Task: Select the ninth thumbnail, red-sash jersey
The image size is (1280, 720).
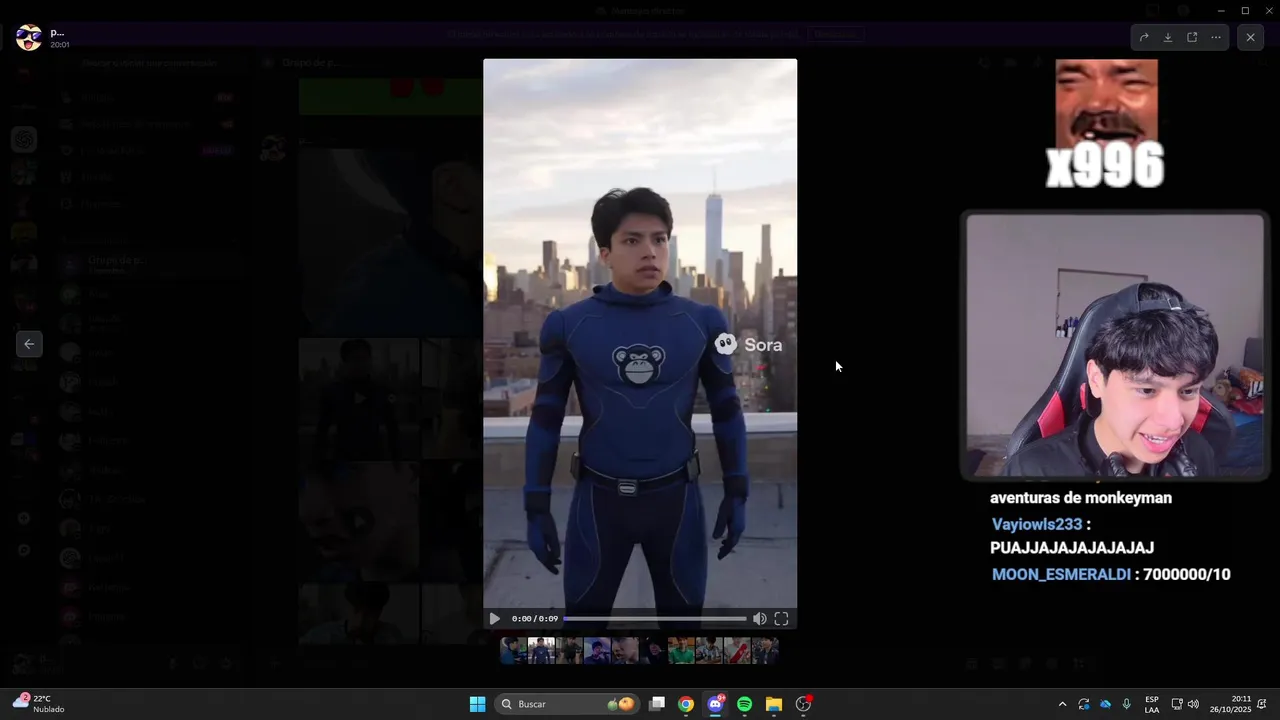Action: (x=737, y=651)
